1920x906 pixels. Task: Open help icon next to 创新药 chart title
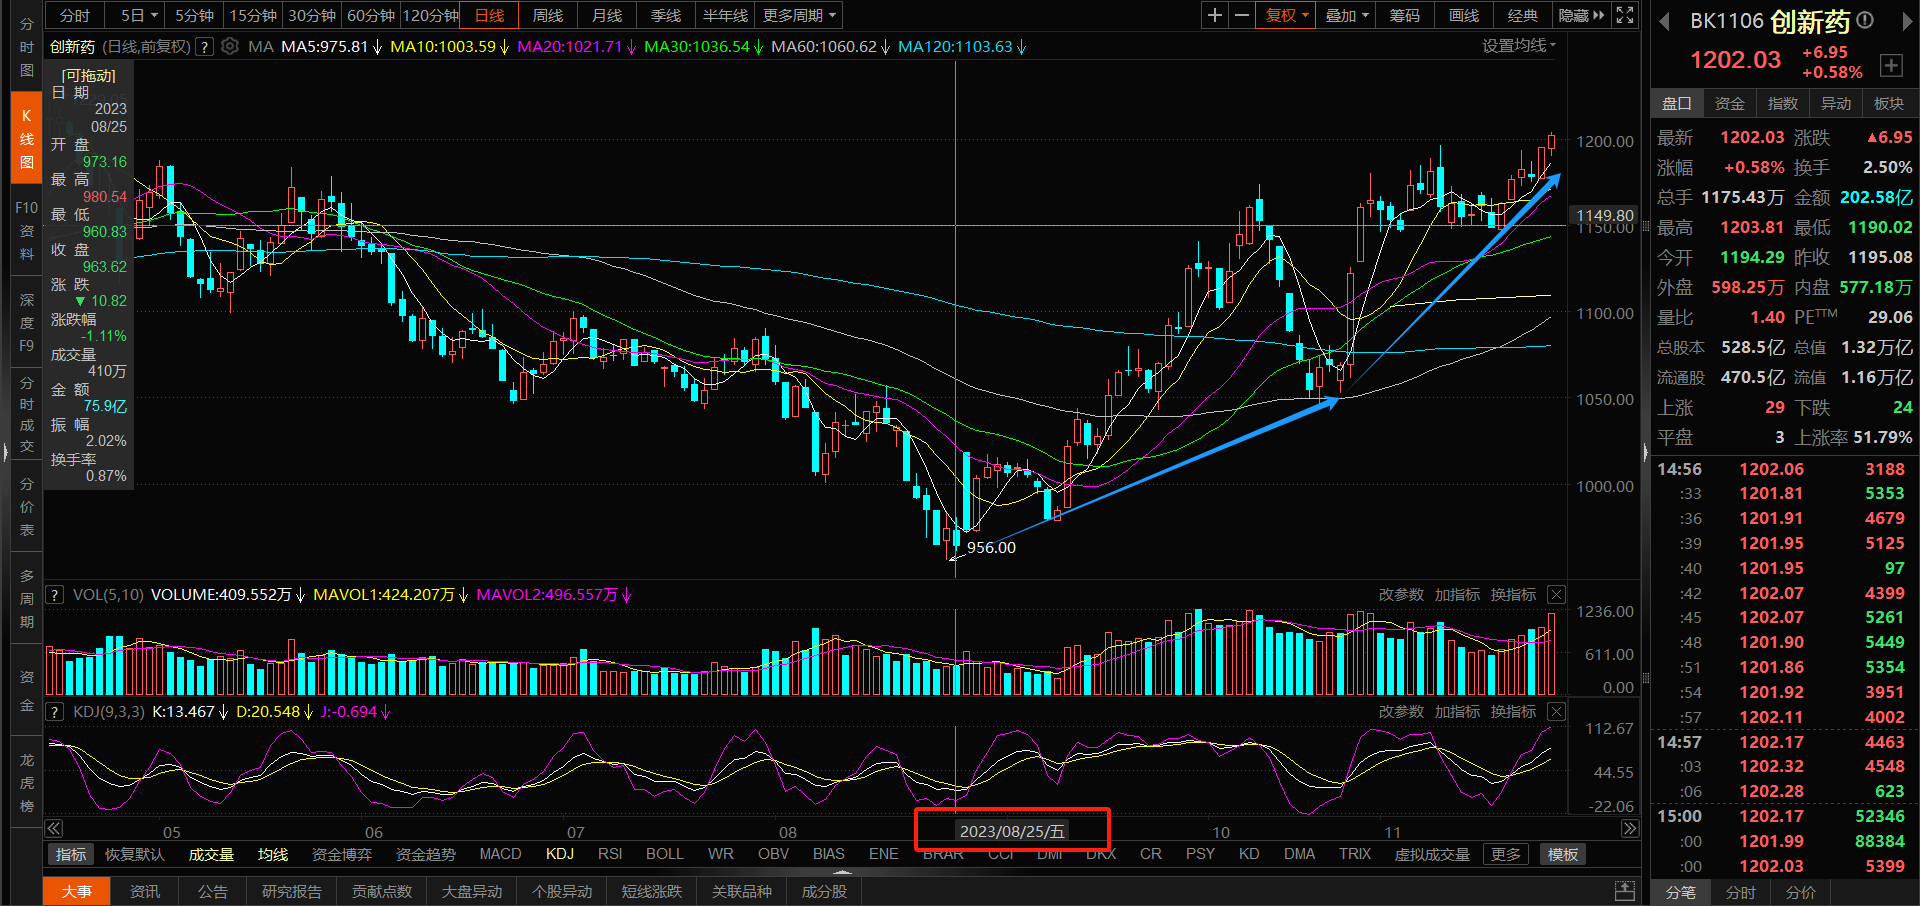[x=204, y=47]
